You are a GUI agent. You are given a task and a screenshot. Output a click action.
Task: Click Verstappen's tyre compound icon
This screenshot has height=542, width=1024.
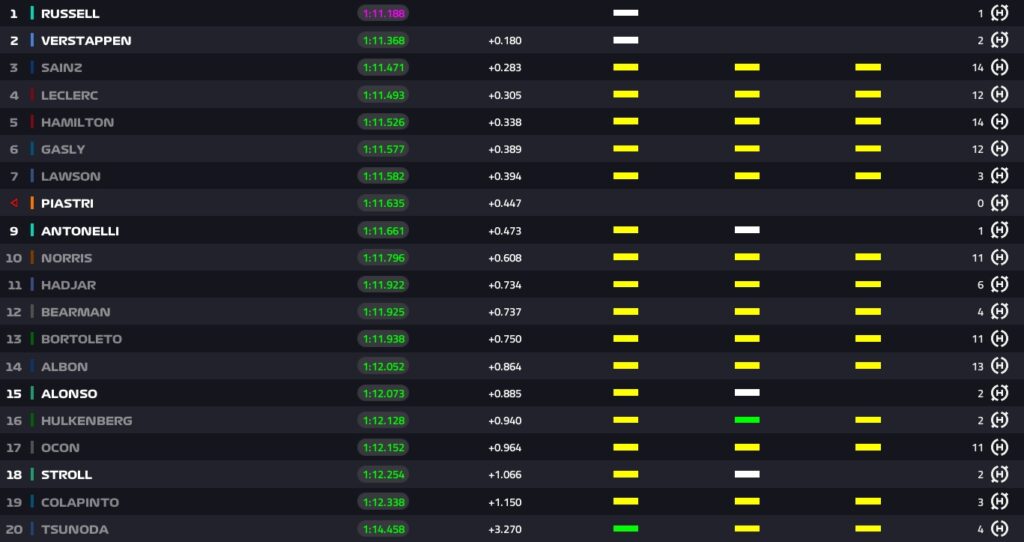click(999, 41)
